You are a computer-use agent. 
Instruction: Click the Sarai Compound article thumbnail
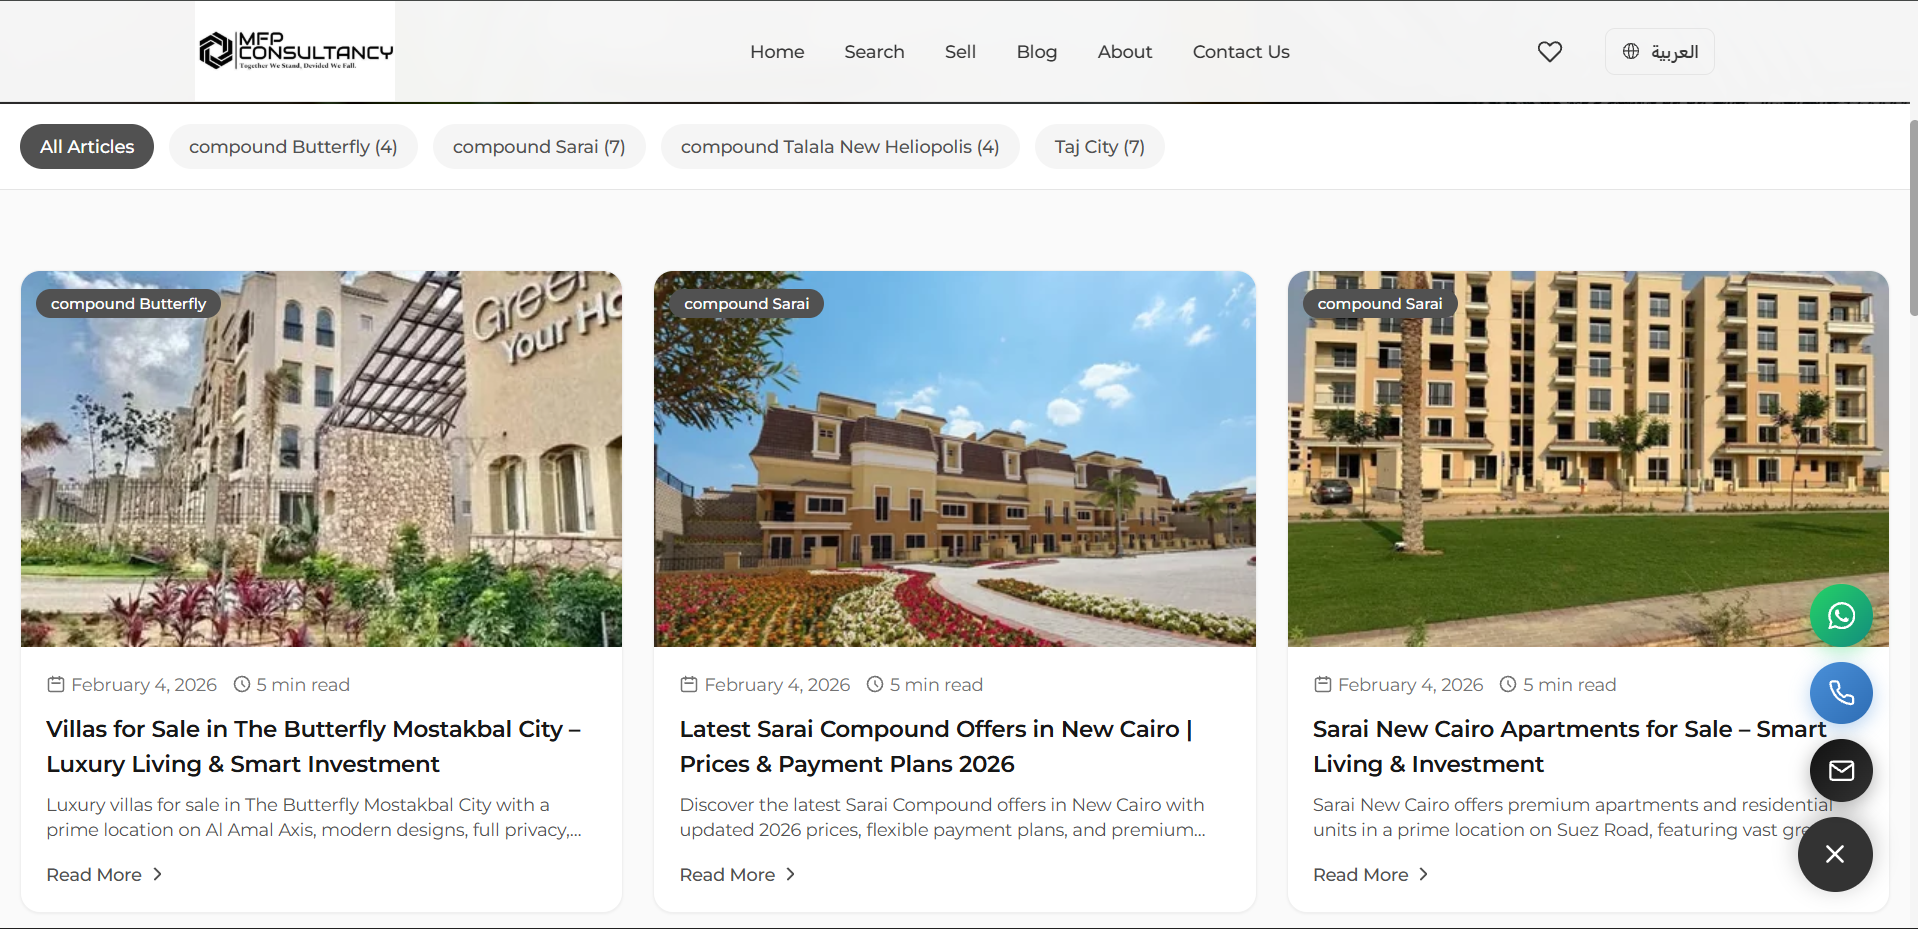[954, 459]
